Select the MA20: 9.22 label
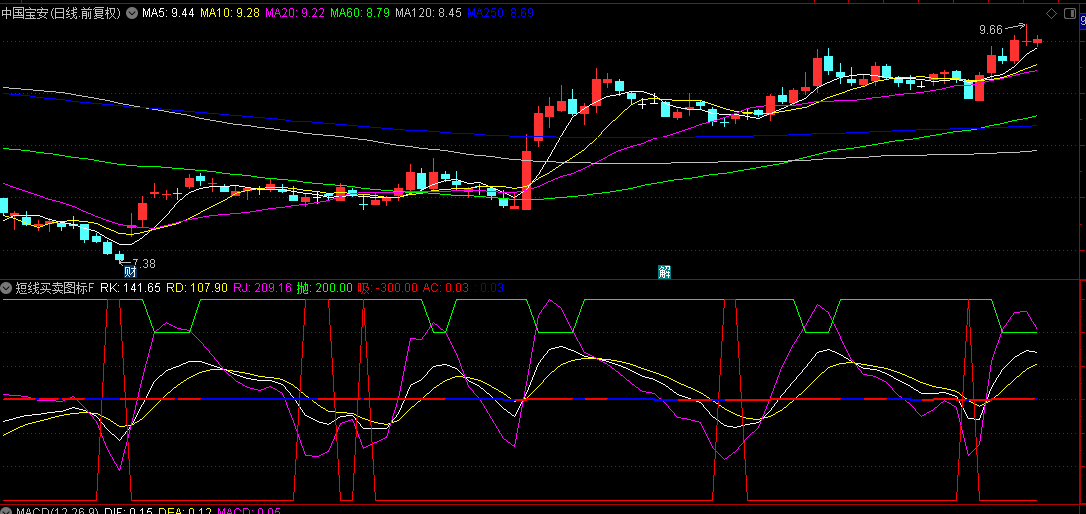This screenshot has width=1086, height=514. pyautogui.click(x=295, y=13)
